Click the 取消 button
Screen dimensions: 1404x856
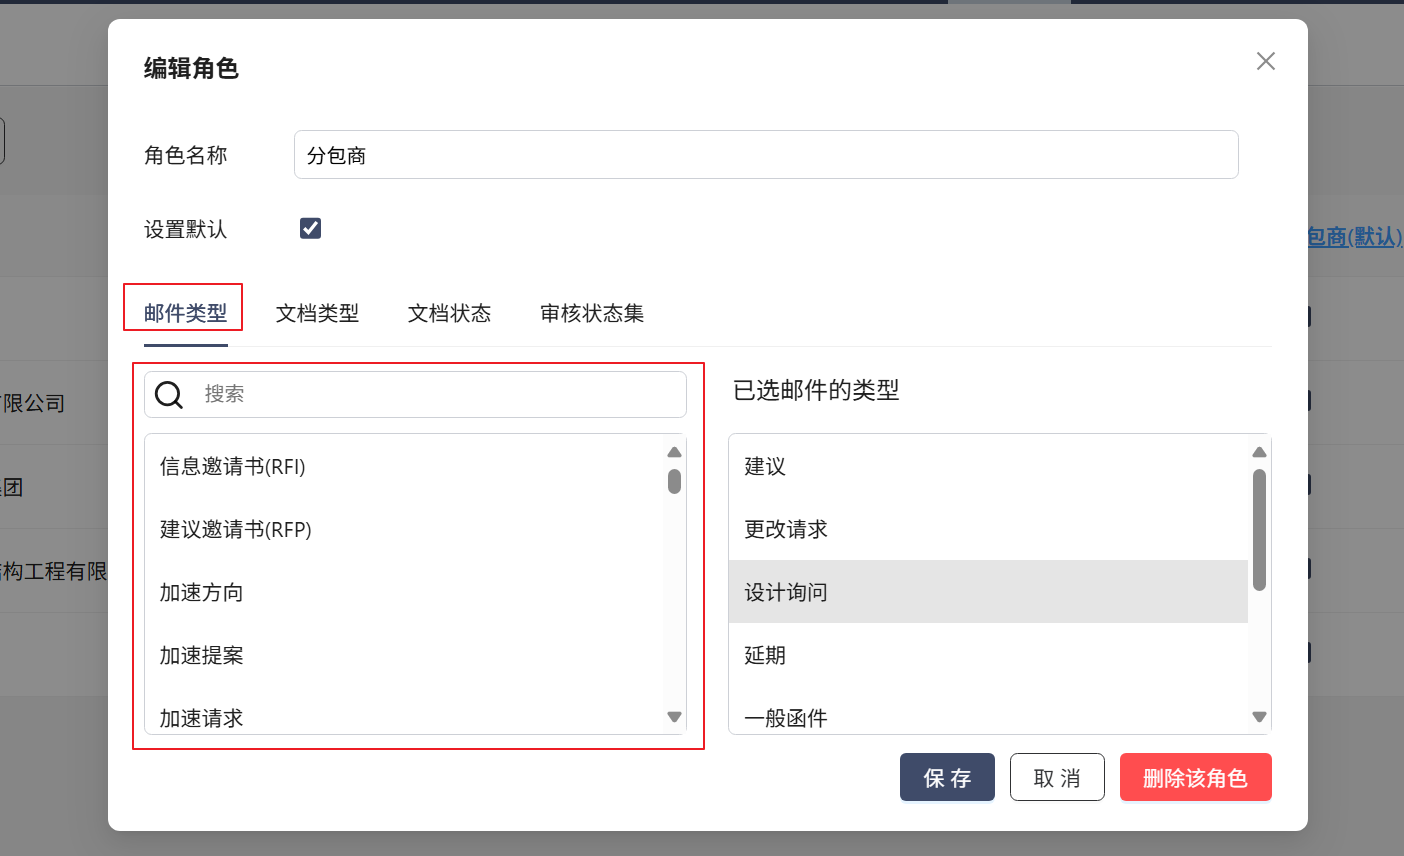1056,777
